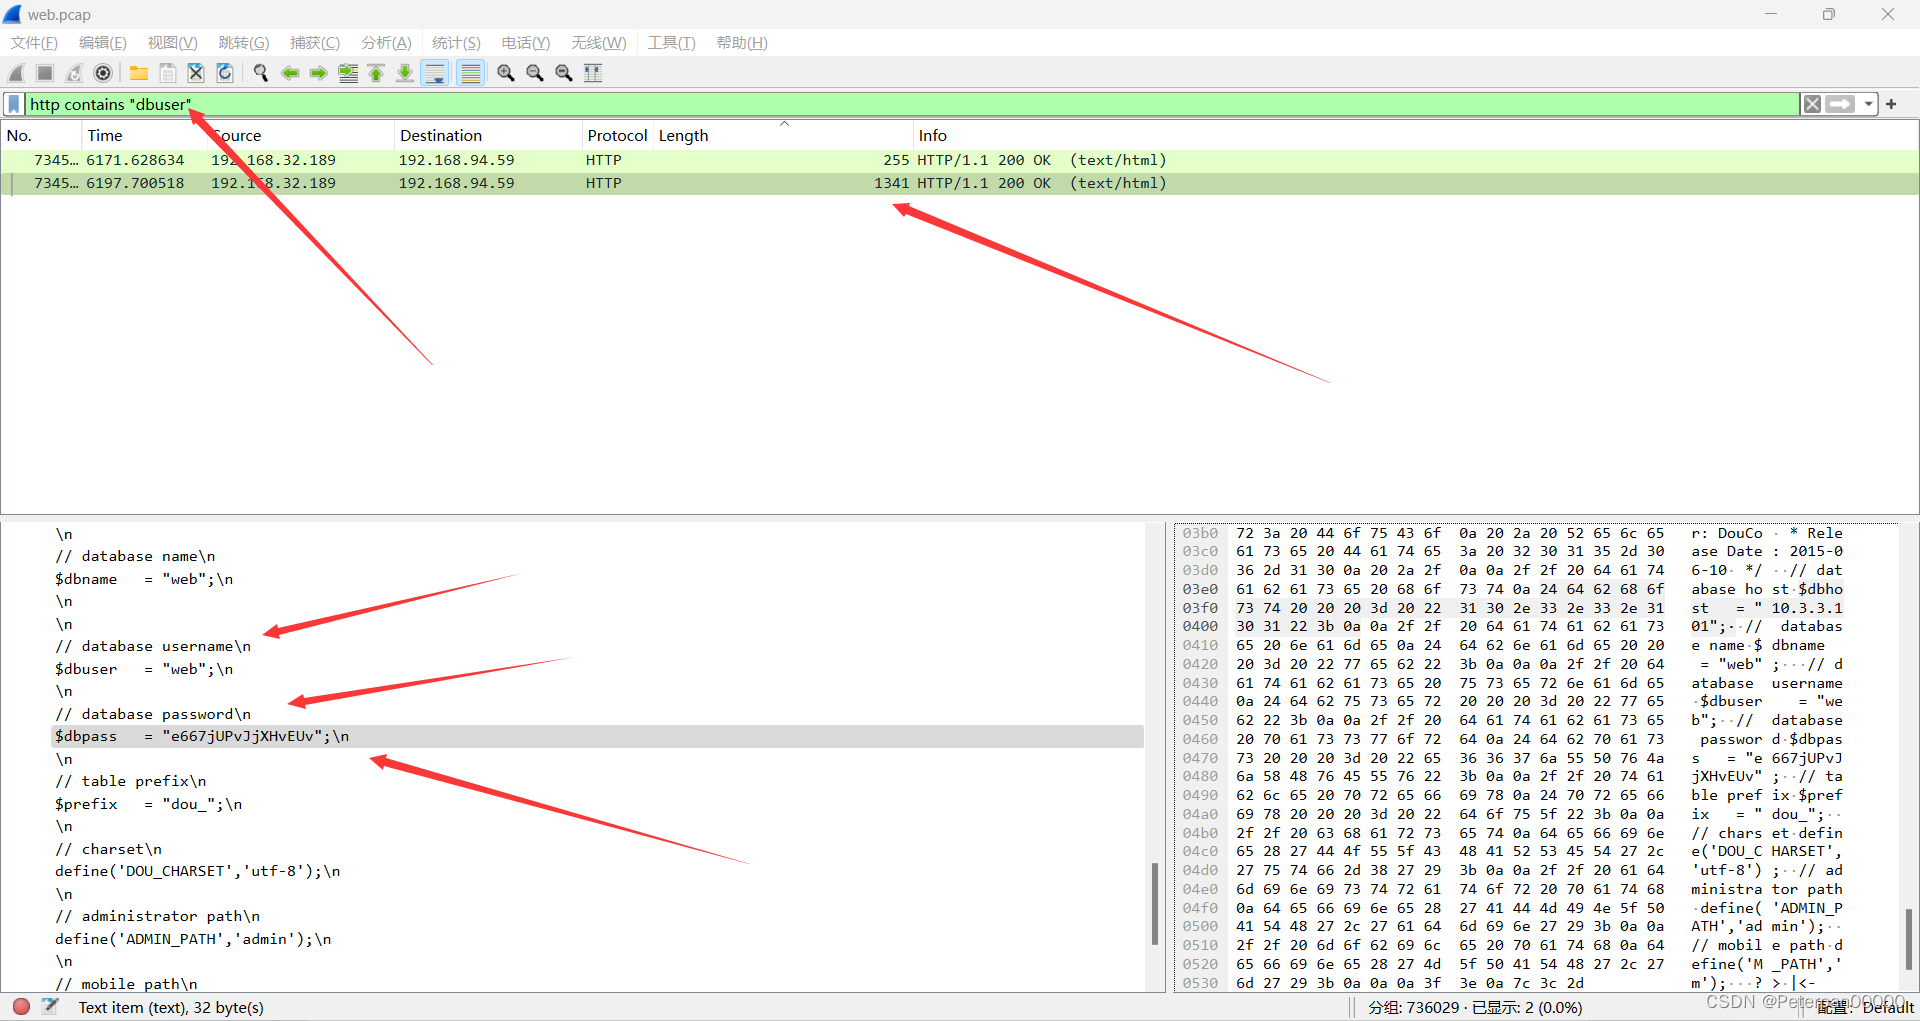Zoom out main window text
Image resolution: width=1920 pixels, height=1021 pixels.
(x=535, y=73)
